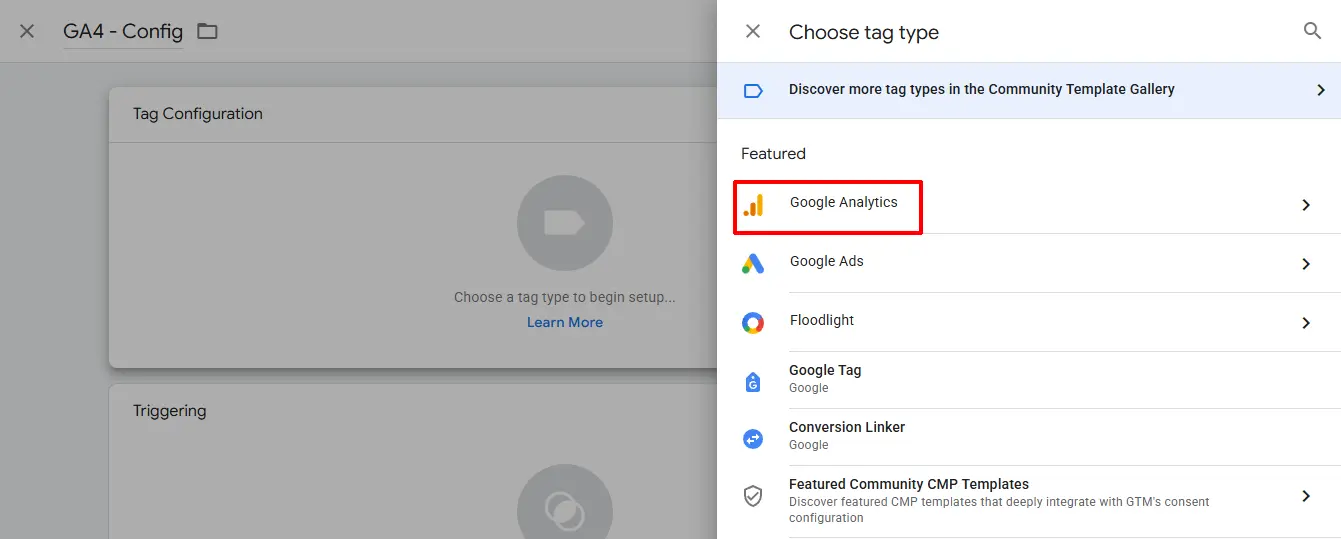Viewport: 1341px width, 539px height.
Task: Click the Tag Configuration placeholder tag icon
Action: pyautogui.click(x=565, y=223)
